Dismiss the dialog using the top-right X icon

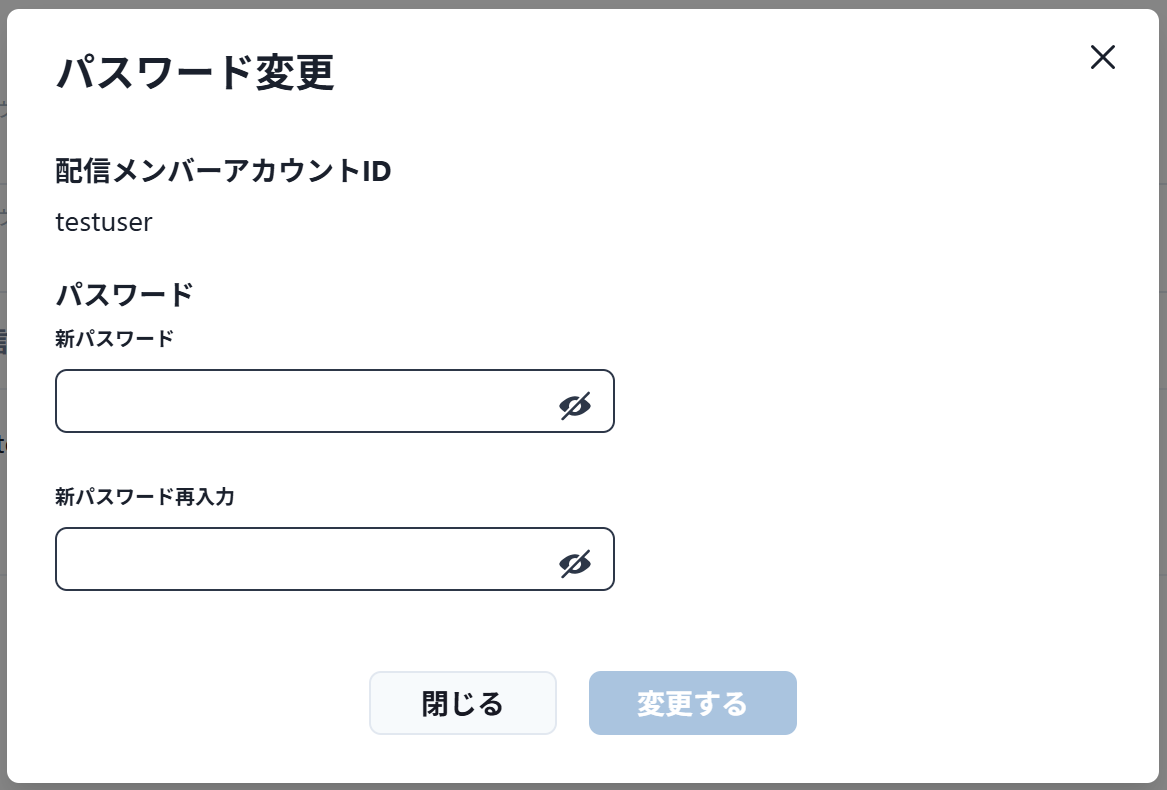(1102, 57)
